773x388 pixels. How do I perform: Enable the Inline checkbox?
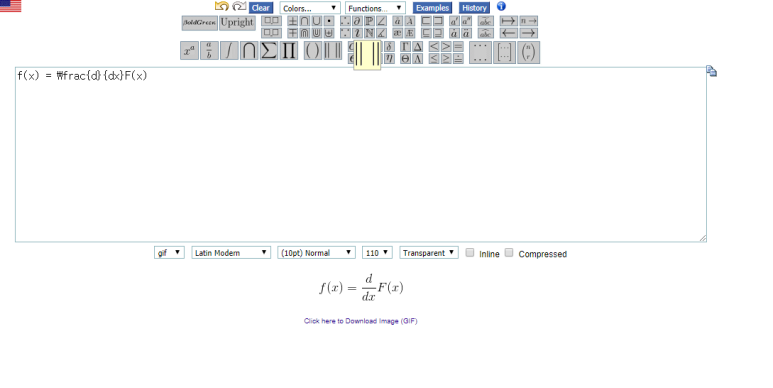click(x=470, y=252)
